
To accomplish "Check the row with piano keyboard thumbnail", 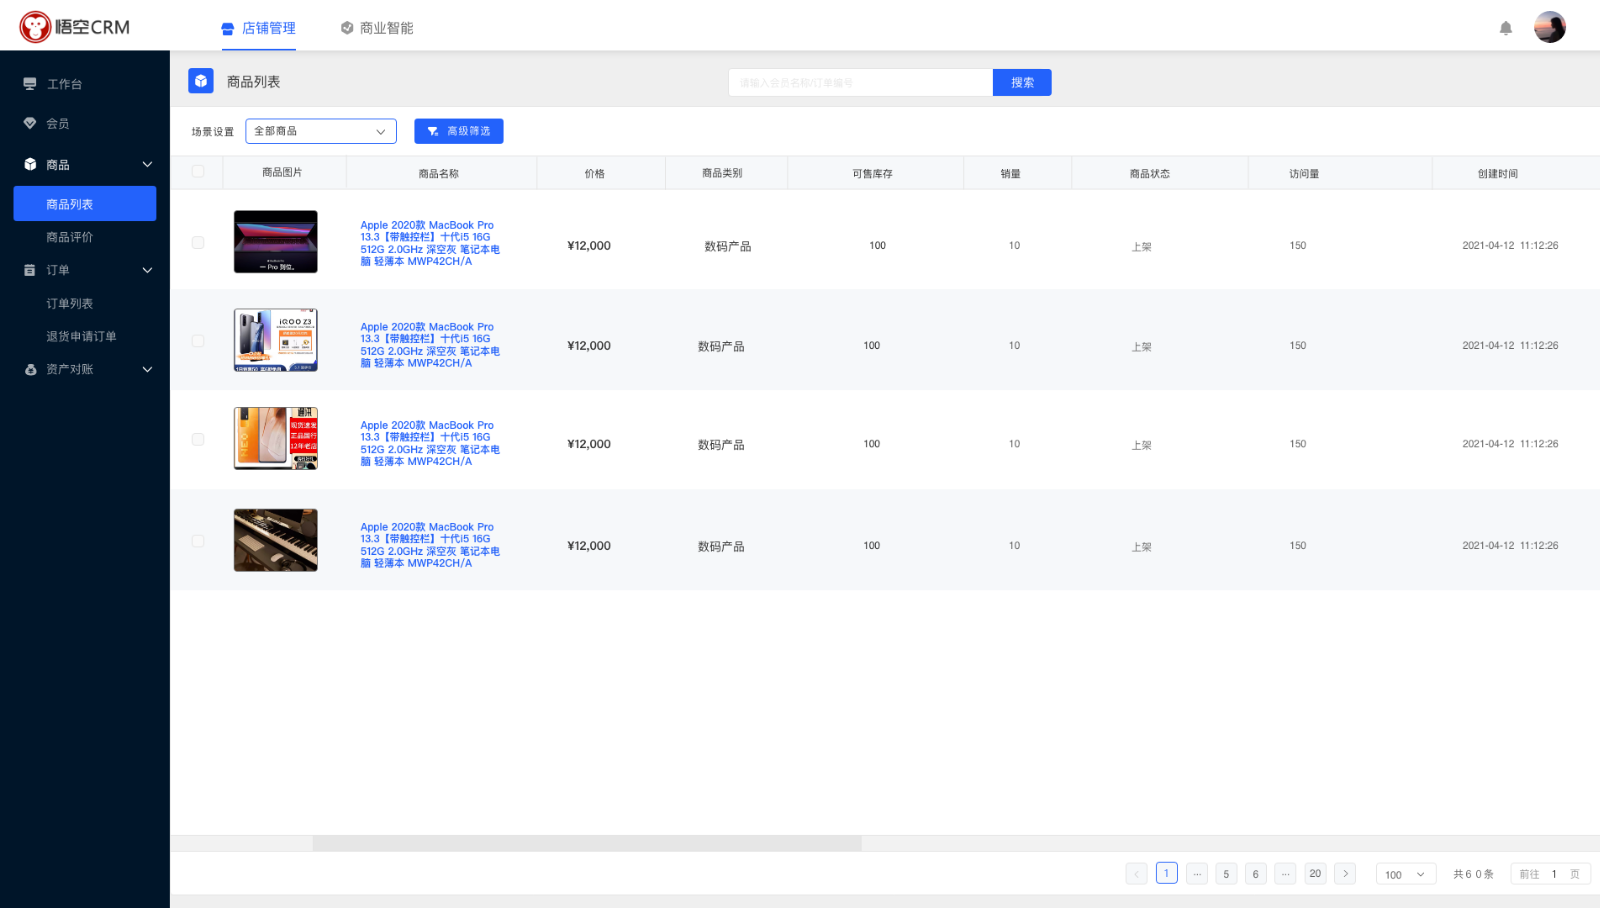I will (x=198, y=541).
